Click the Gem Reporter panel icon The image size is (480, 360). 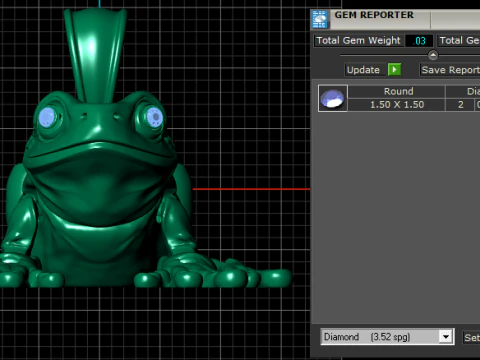pos(320,19)
